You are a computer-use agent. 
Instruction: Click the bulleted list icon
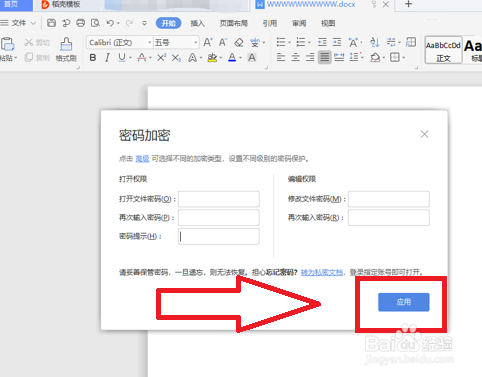click(281, 42)
